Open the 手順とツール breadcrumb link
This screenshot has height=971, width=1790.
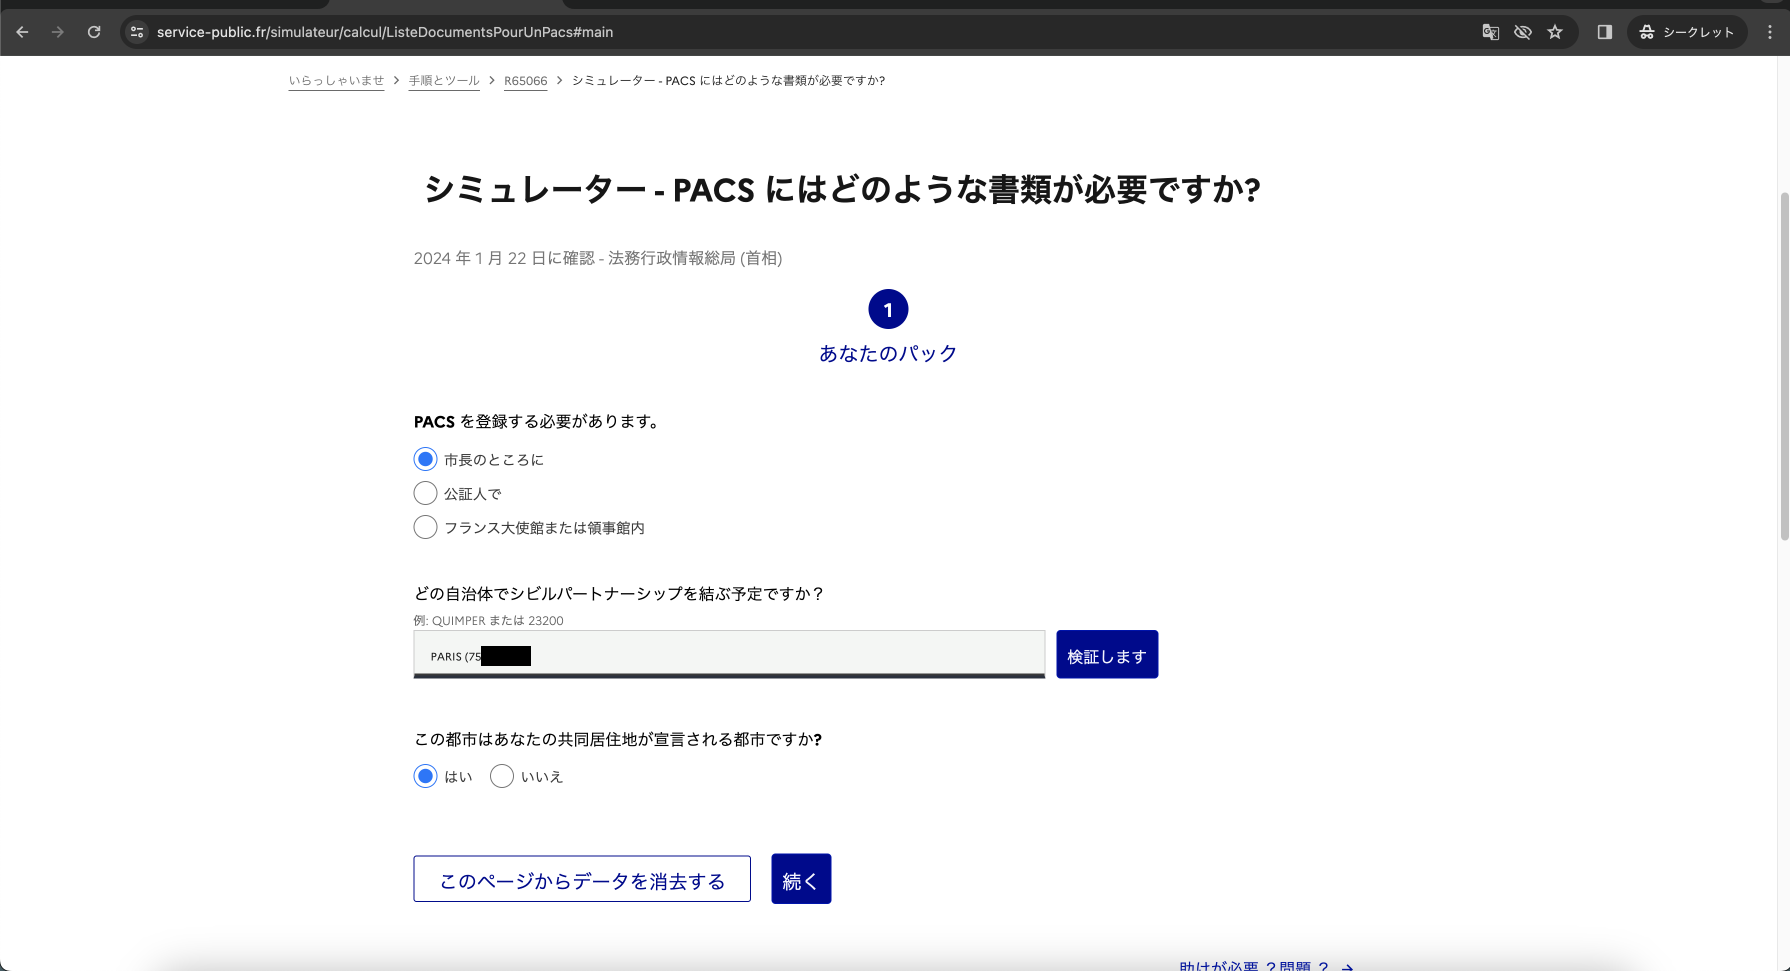pos(444,81)
